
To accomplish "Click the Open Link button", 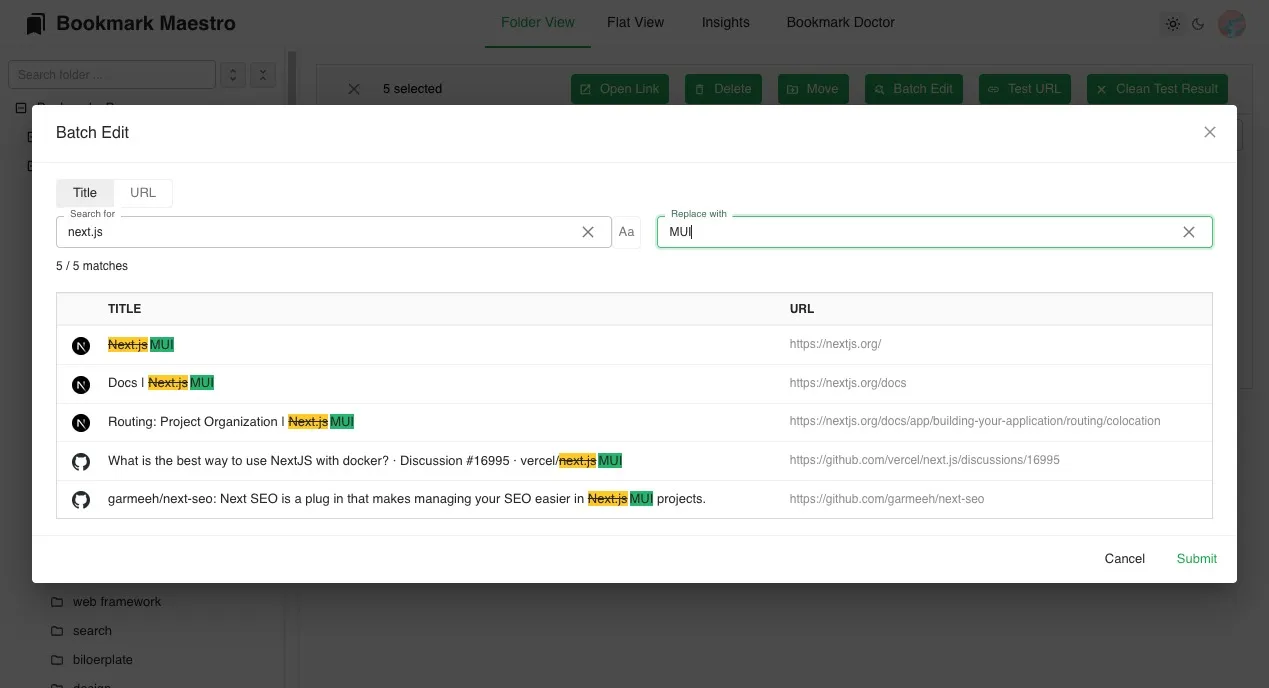I will click(620, 89).
